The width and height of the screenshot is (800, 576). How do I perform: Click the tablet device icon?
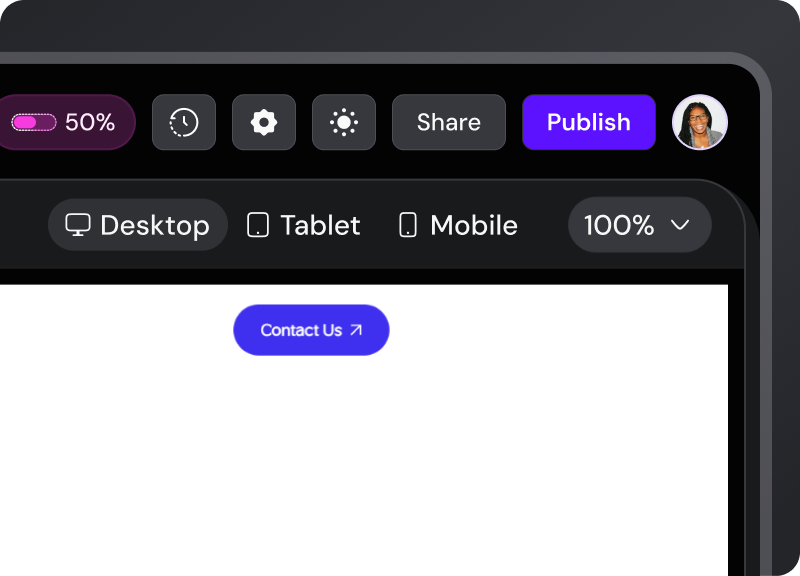(258, 225)
